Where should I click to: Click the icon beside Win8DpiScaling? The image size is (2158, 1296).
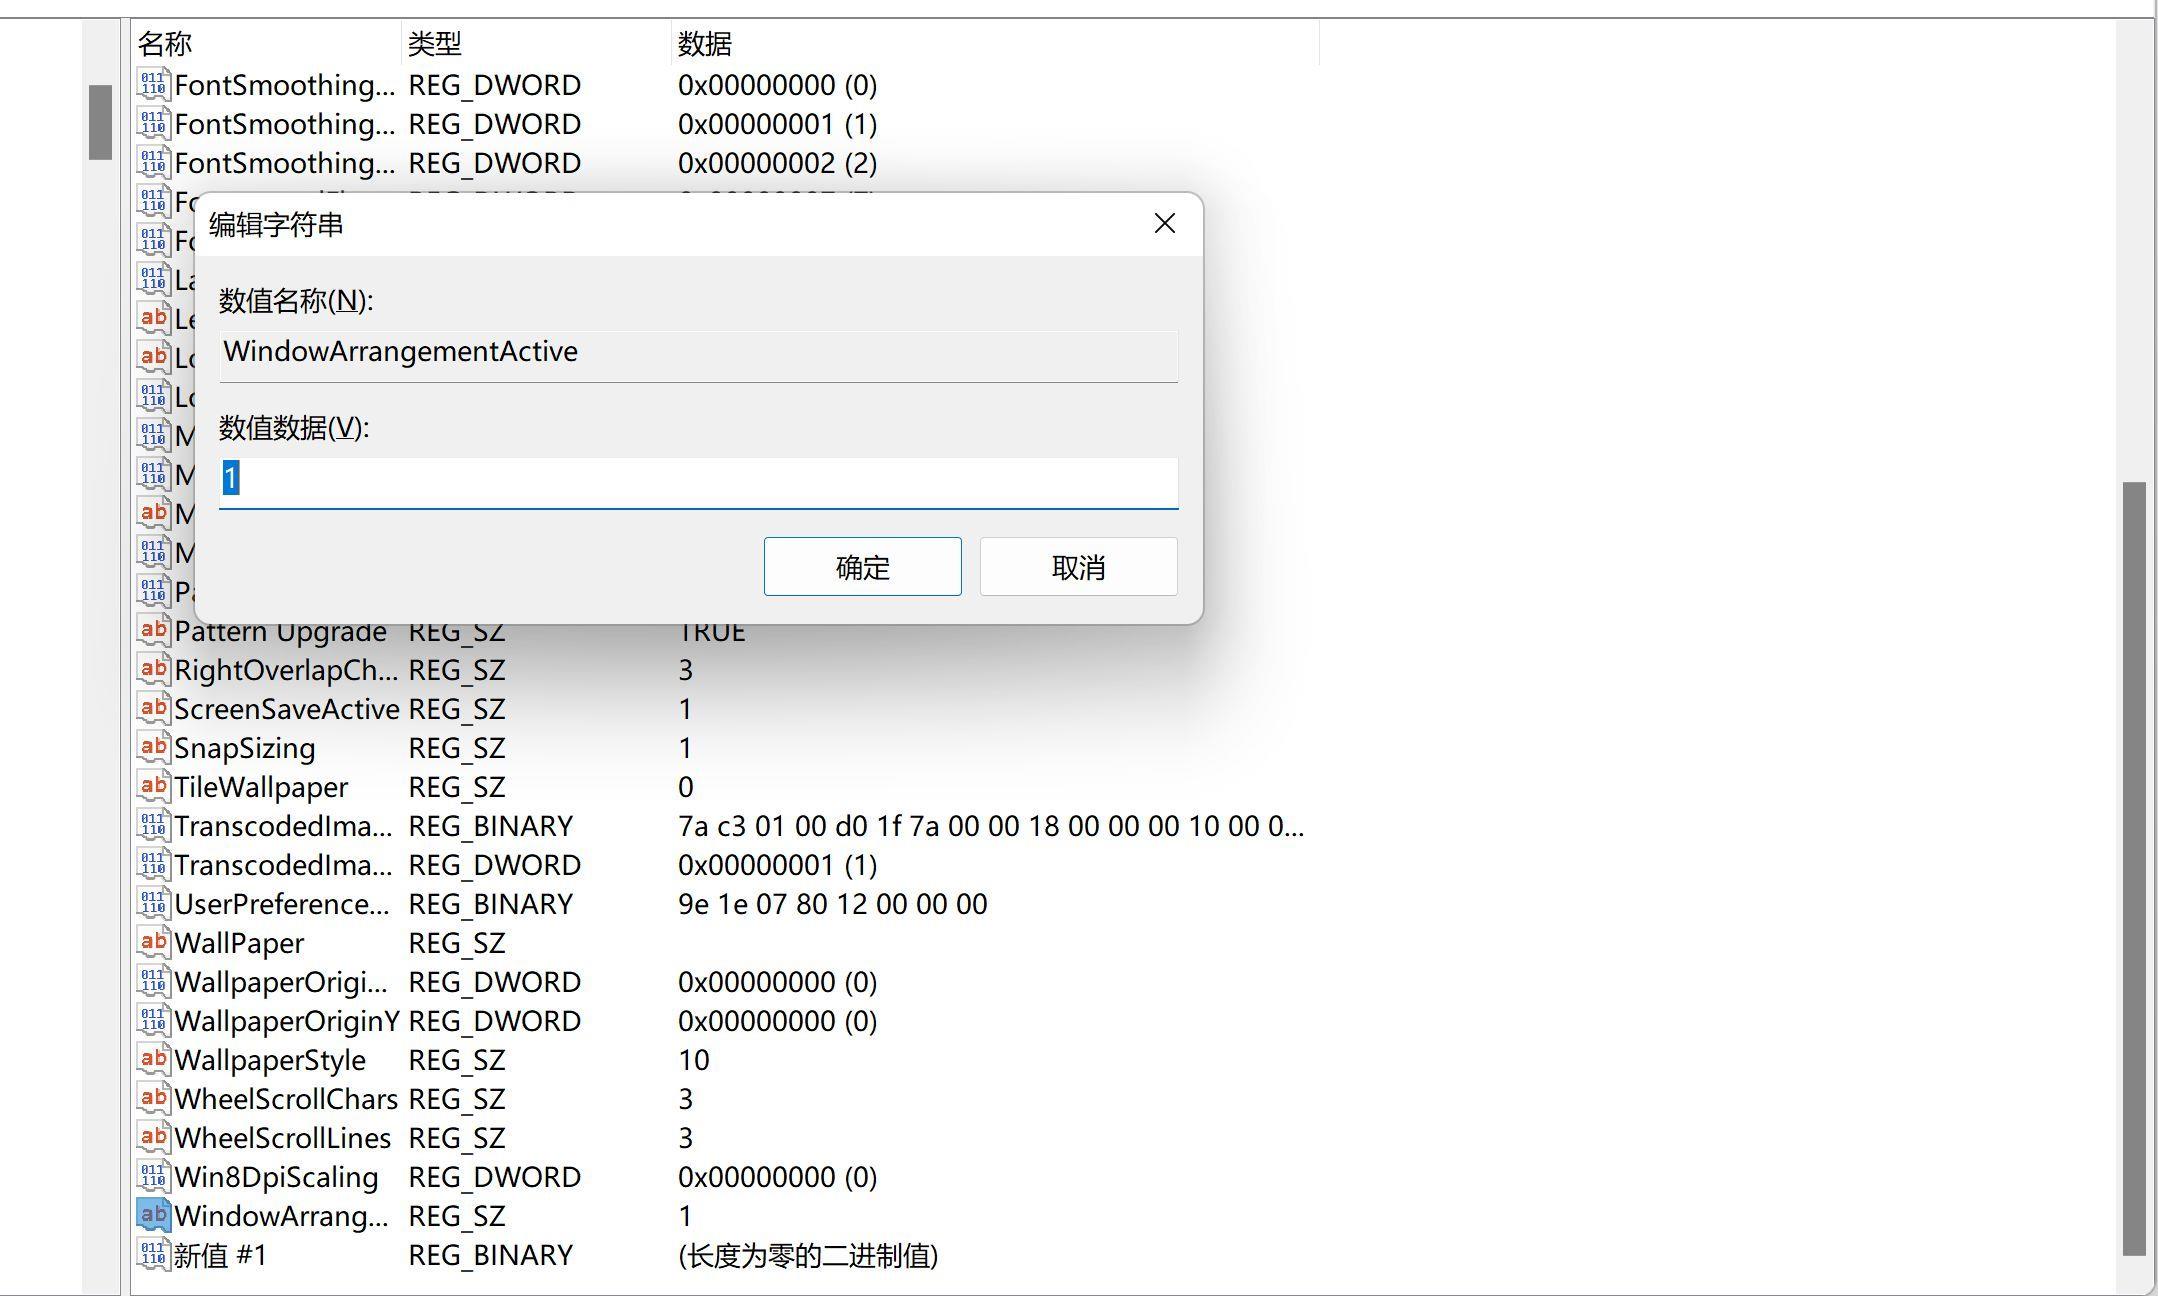[153, 1176]
